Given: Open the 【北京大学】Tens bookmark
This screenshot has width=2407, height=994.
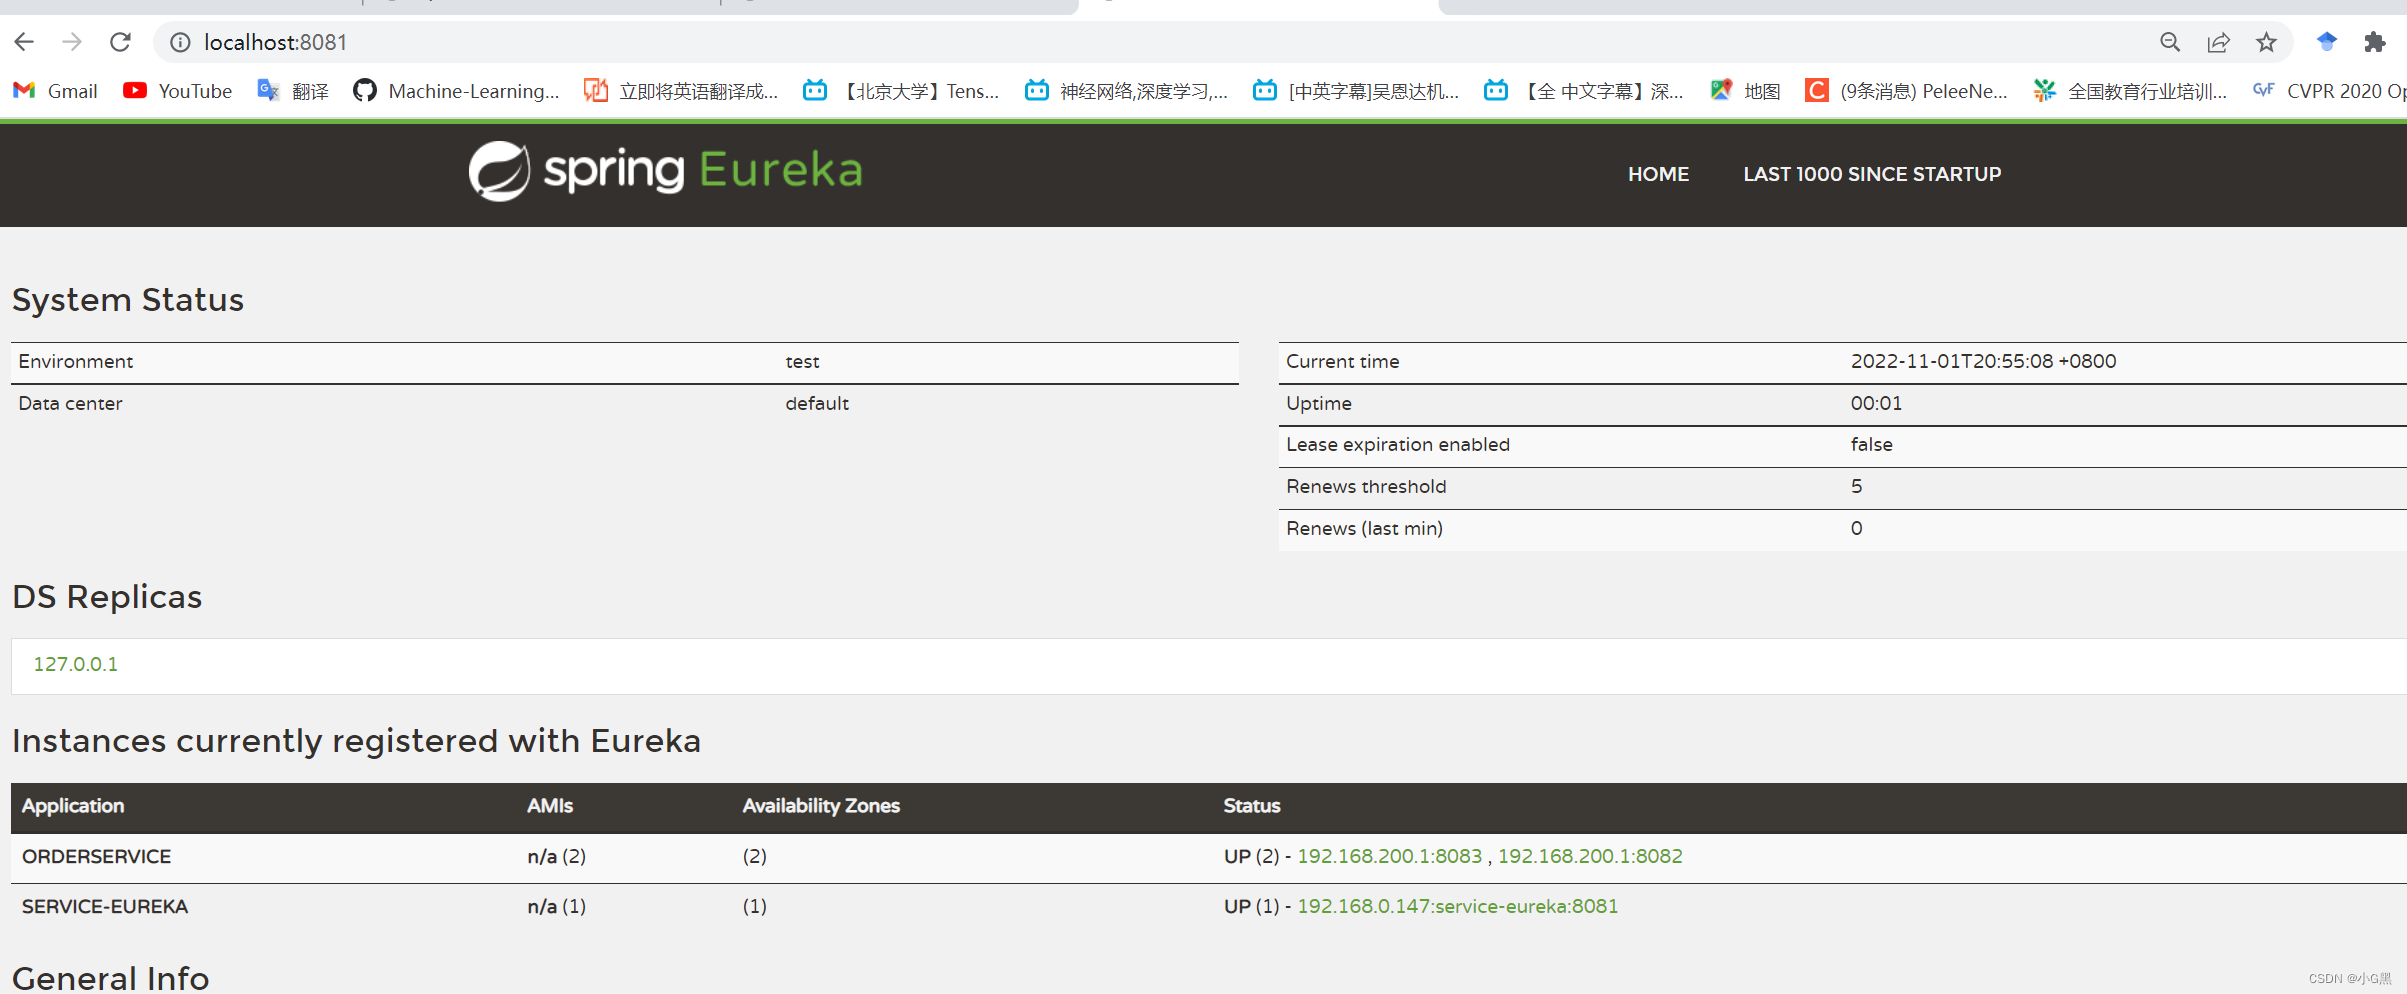Looking at the screenshot, I should (x=901, y=91).
